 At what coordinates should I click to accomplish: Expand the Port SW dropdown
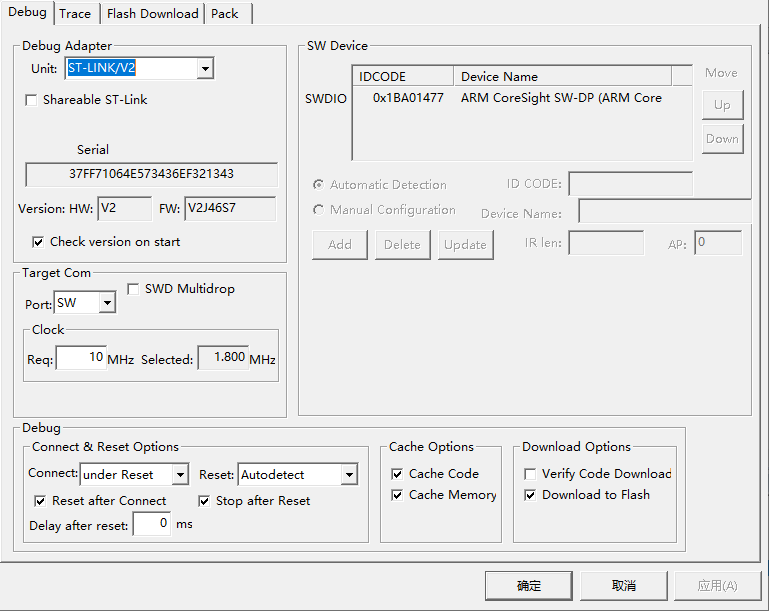coord(107,303)
